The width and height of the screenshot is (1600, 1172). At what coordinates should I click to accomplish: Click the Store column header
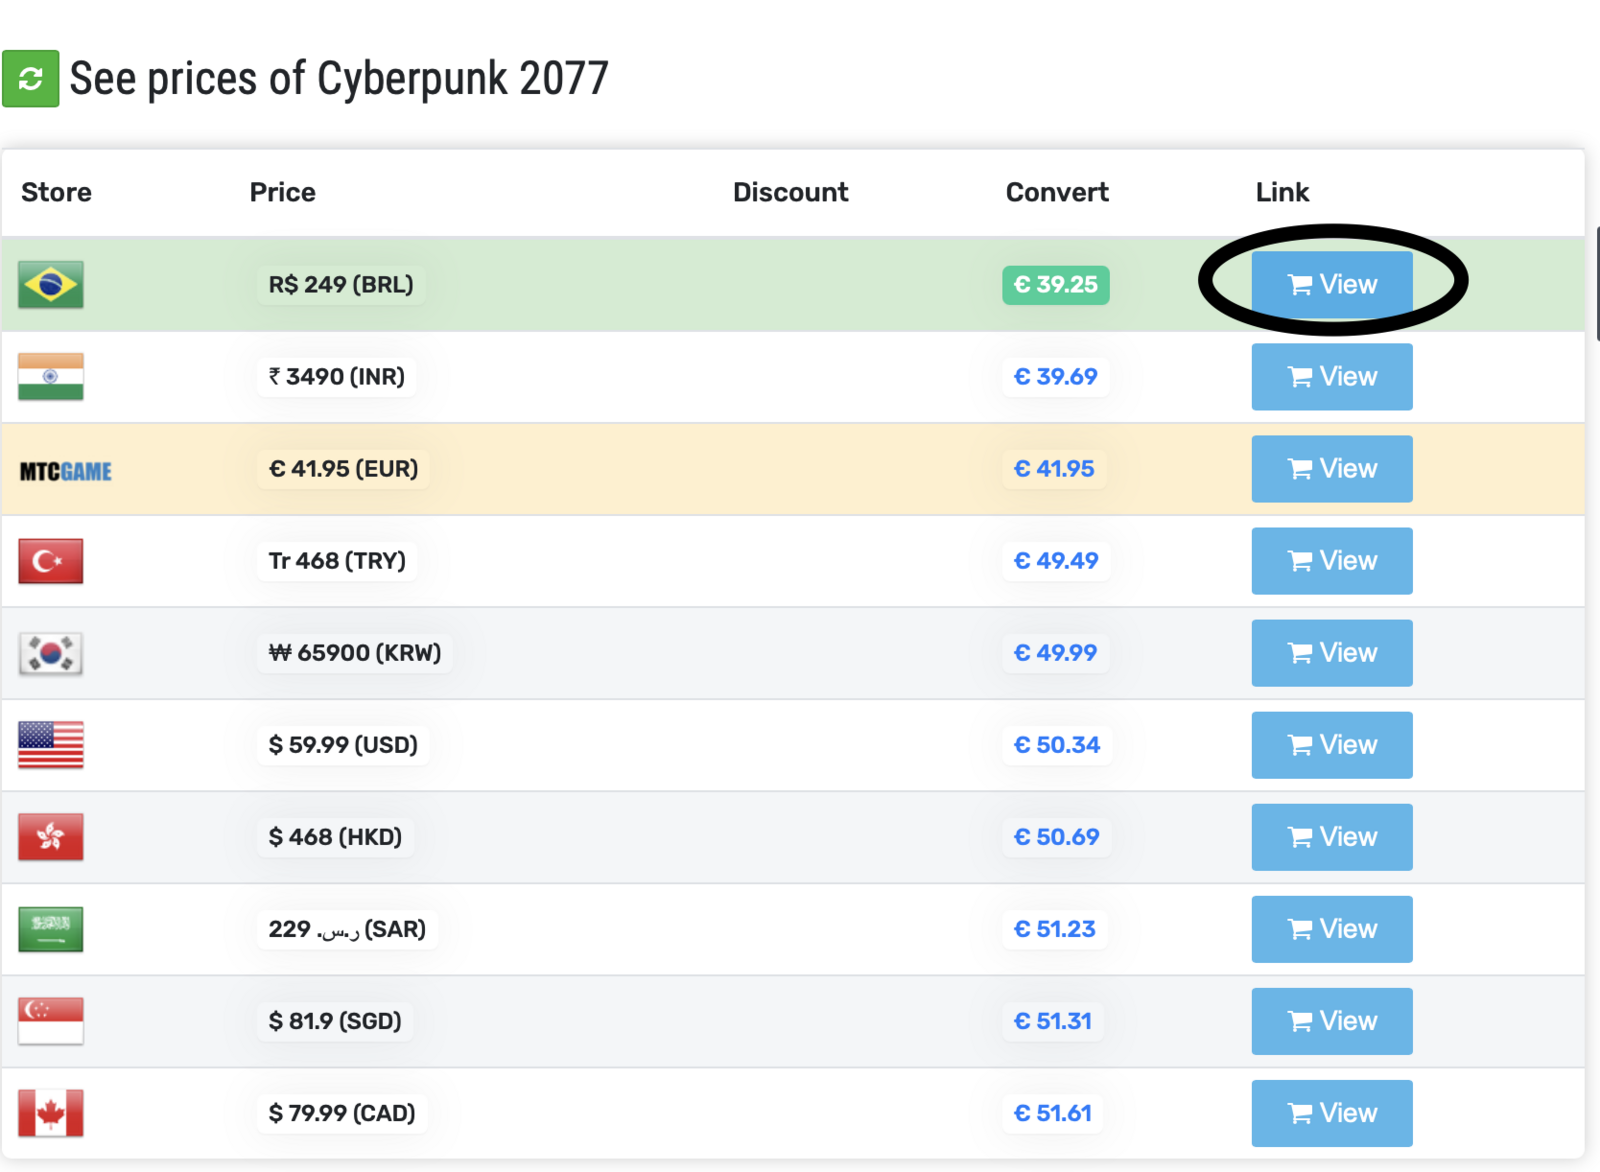click(56, 192)
